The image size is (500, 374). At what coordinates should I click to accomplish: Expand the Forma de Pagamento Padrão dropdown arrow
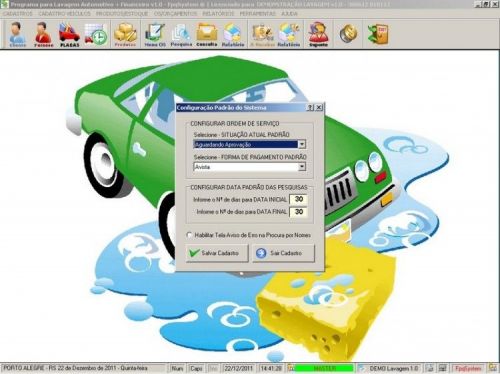click(302, 167)
